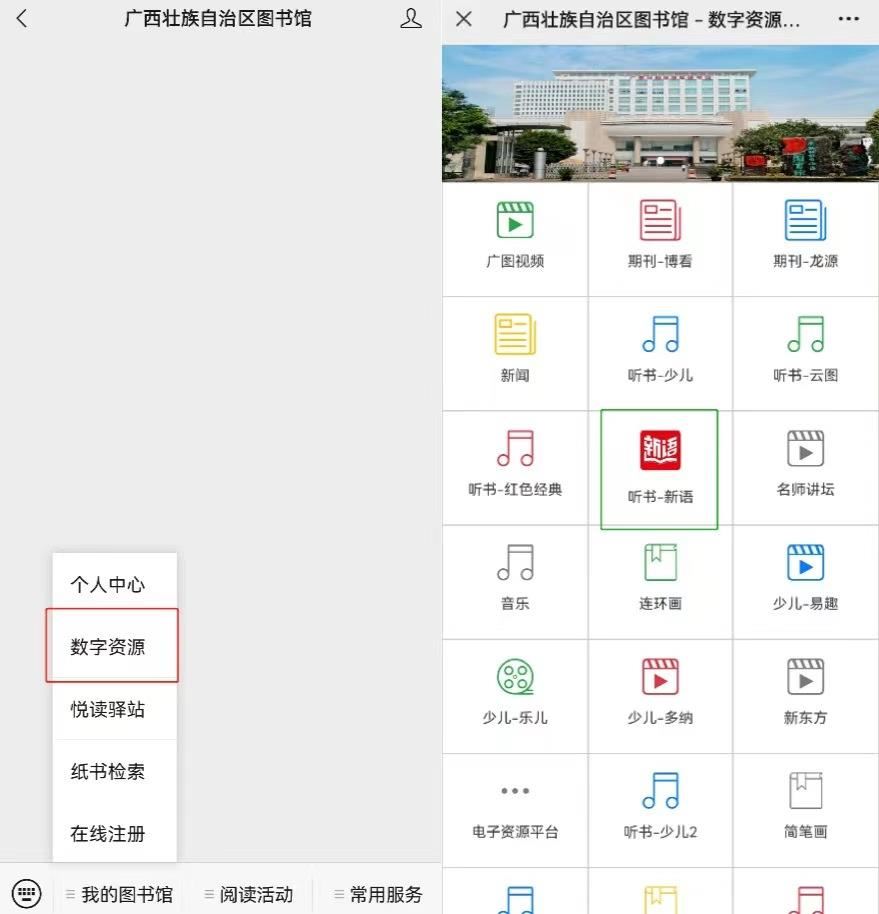
Task: Open 听书-红色经典 audio icon
Action: click(x=515, y=448)
